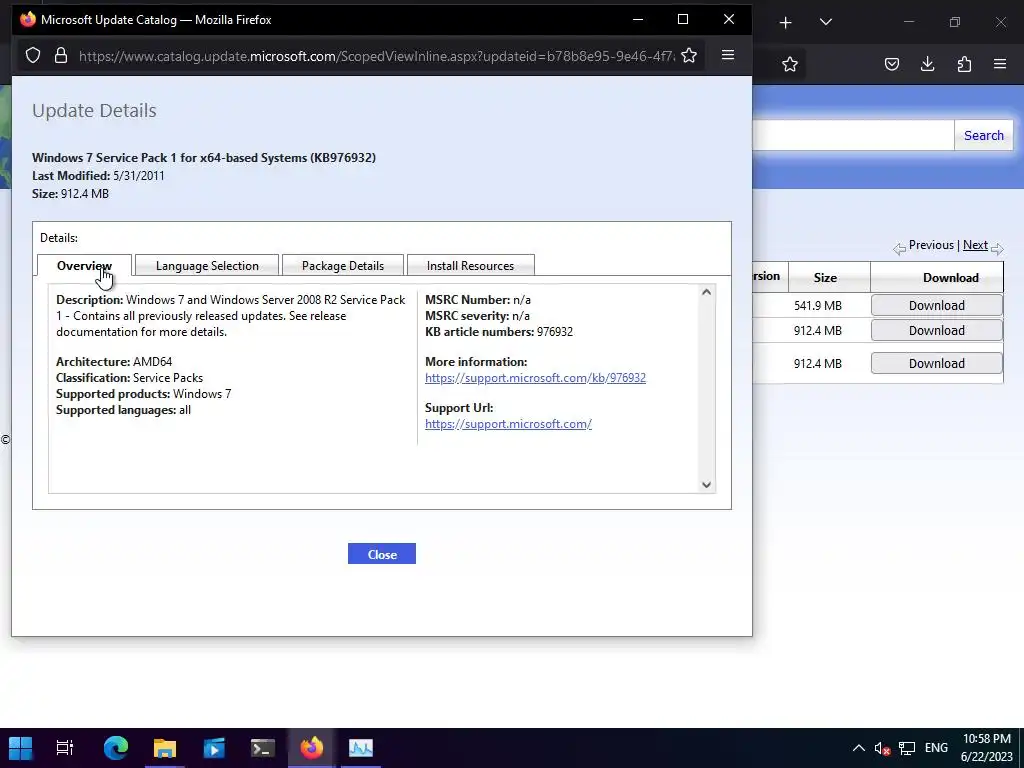Open the Windows Start menu
The height and width of the screenshot is (768, 1024).
coord(21,748)
